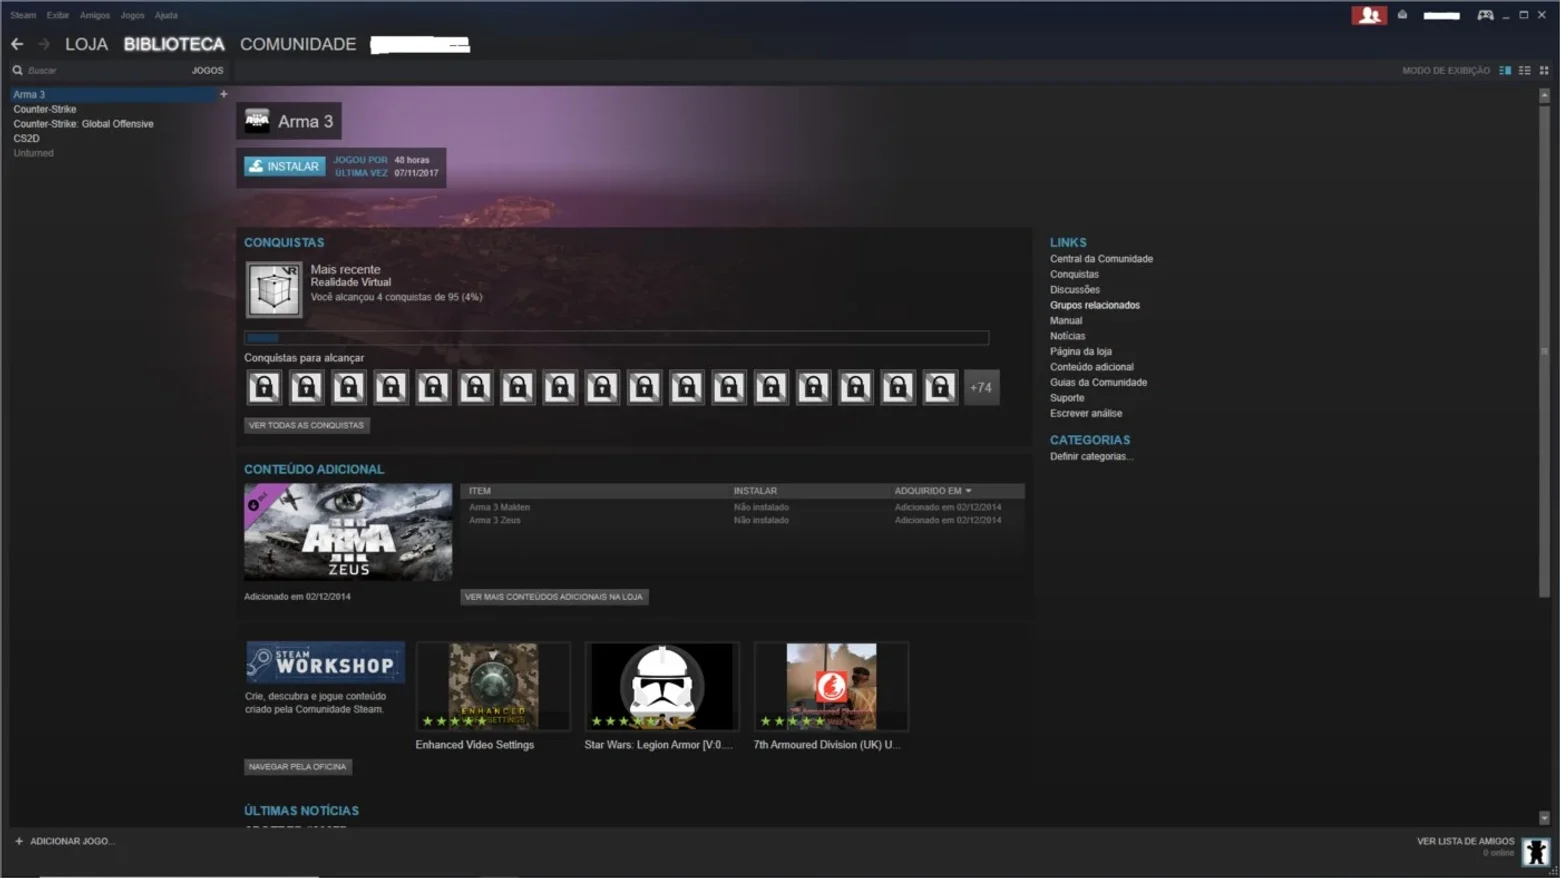Select the Arma 3 Malden DLC row

point(742,507)
